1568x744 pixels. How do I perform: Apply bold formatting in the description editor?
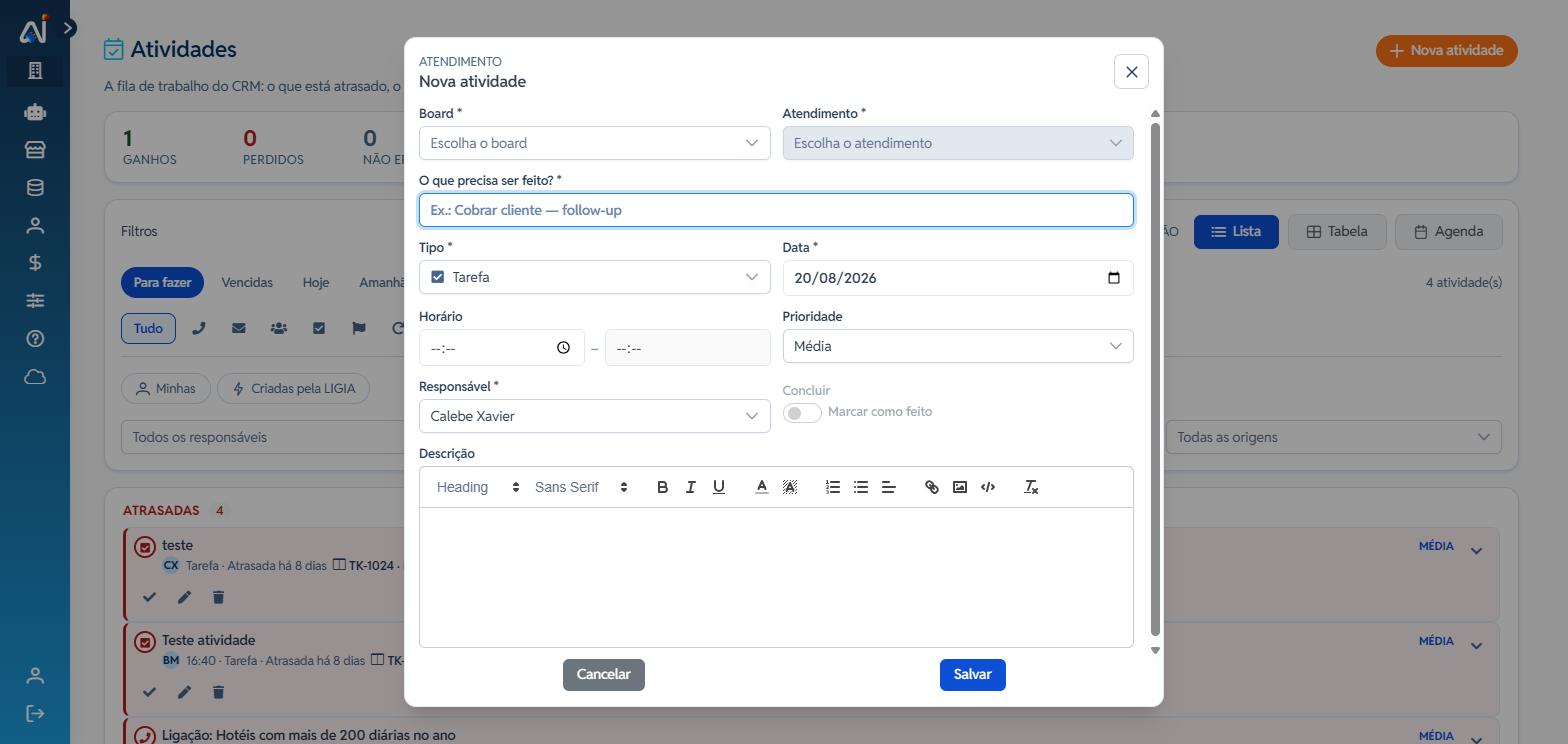click(662, 487)
